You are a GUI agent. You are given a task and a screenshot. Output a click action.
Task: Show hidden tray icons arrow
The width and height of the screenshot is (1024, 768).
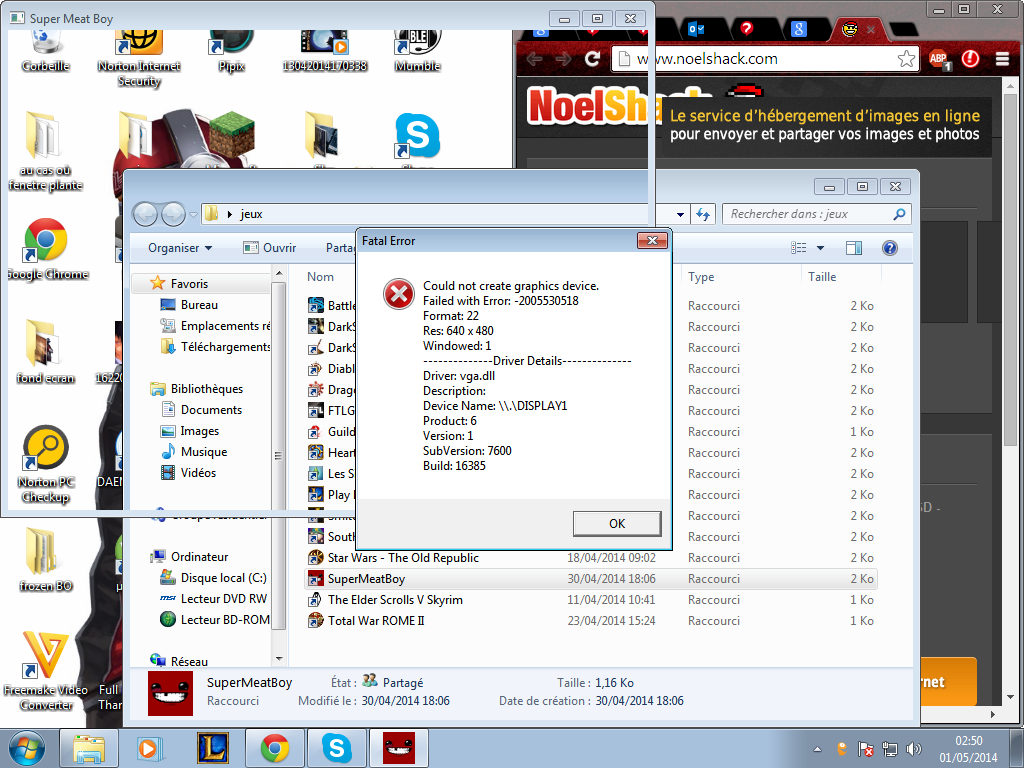click(817, 749)
